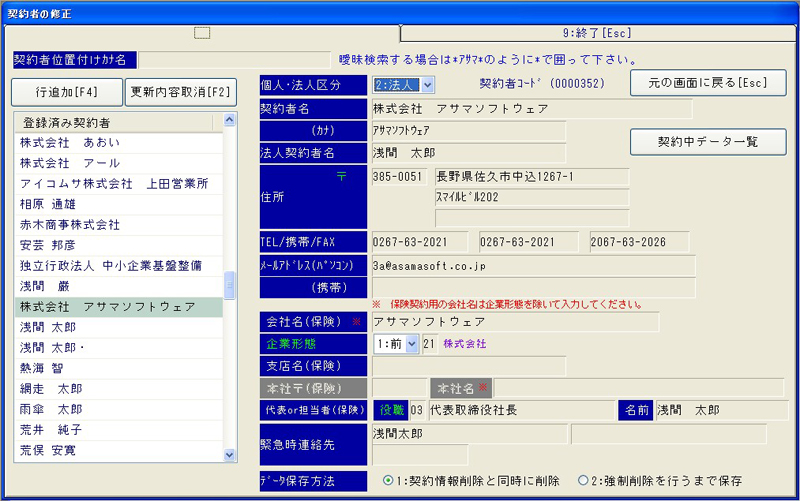The width and height of the screenshot is (800, 501).
Task: Click the 更新内容取消[F2] button
Action: [181, 92]
